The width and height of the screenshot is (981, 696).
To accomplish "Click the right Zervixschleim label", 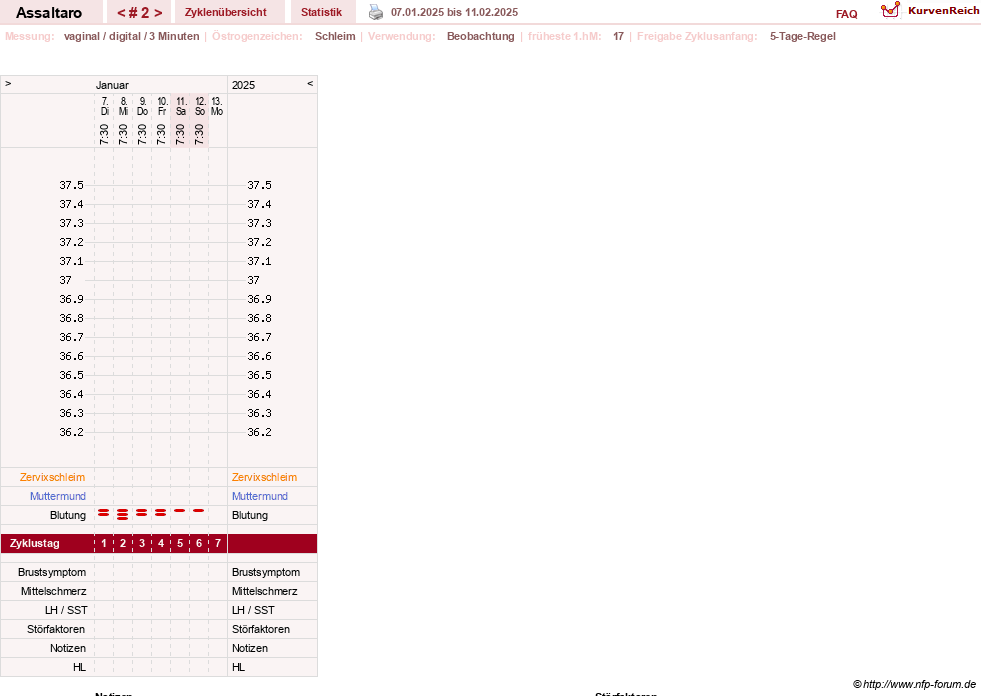I will tap(264, 477).
